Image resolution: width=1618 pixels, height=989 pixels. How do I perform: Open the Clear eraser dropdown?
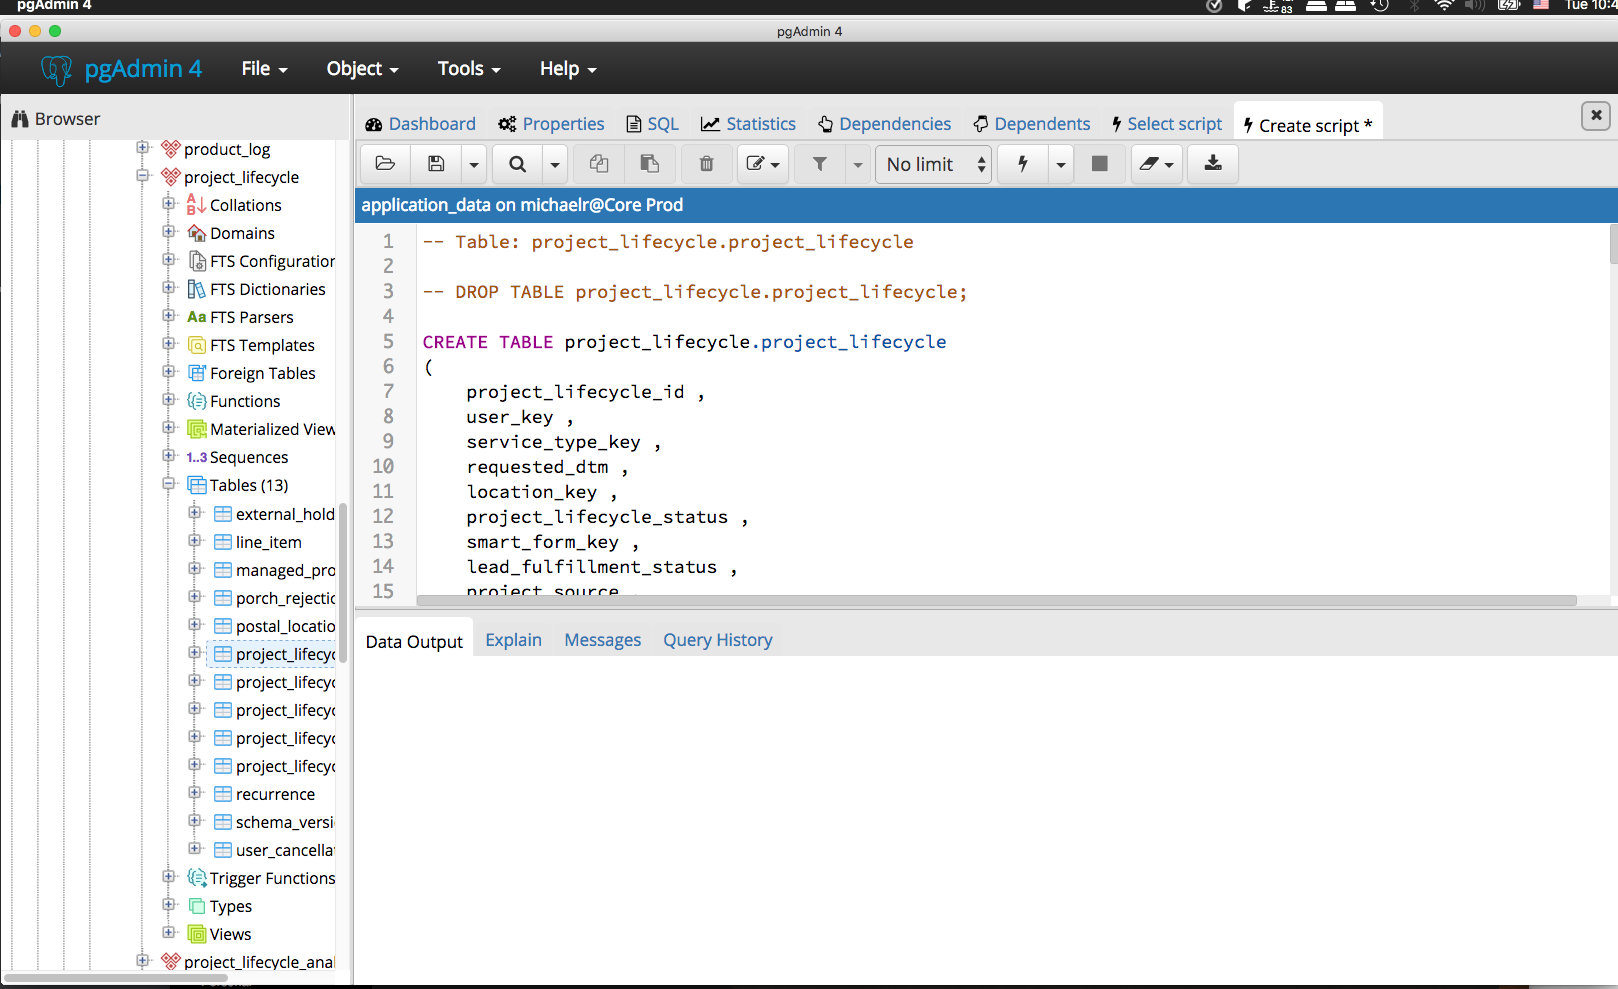click(x=1156, y=164)
